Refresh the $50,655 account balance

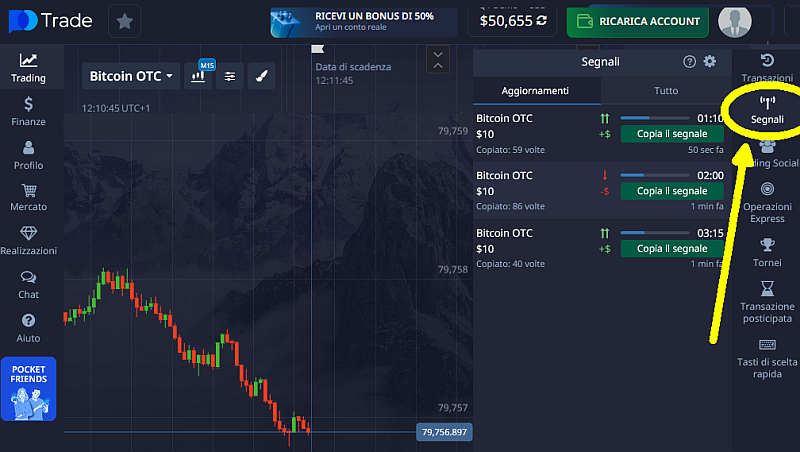click(542, 20)
